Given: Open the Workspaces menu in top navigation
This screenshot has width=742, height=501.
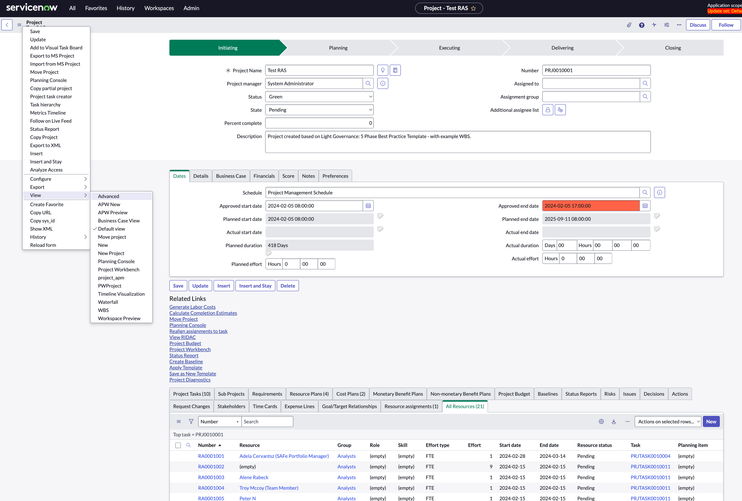Looking at the screenshot, I should pos(159,8).
